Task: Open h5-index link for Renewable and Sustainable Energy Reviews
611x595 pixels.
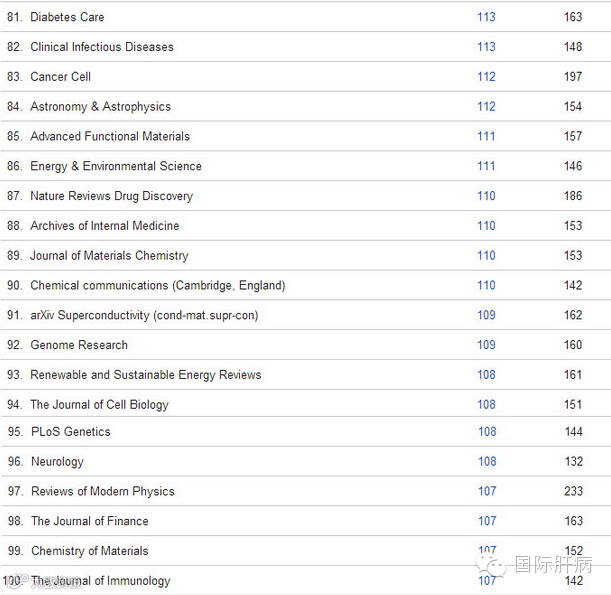Action: click(x=486, y=374)
